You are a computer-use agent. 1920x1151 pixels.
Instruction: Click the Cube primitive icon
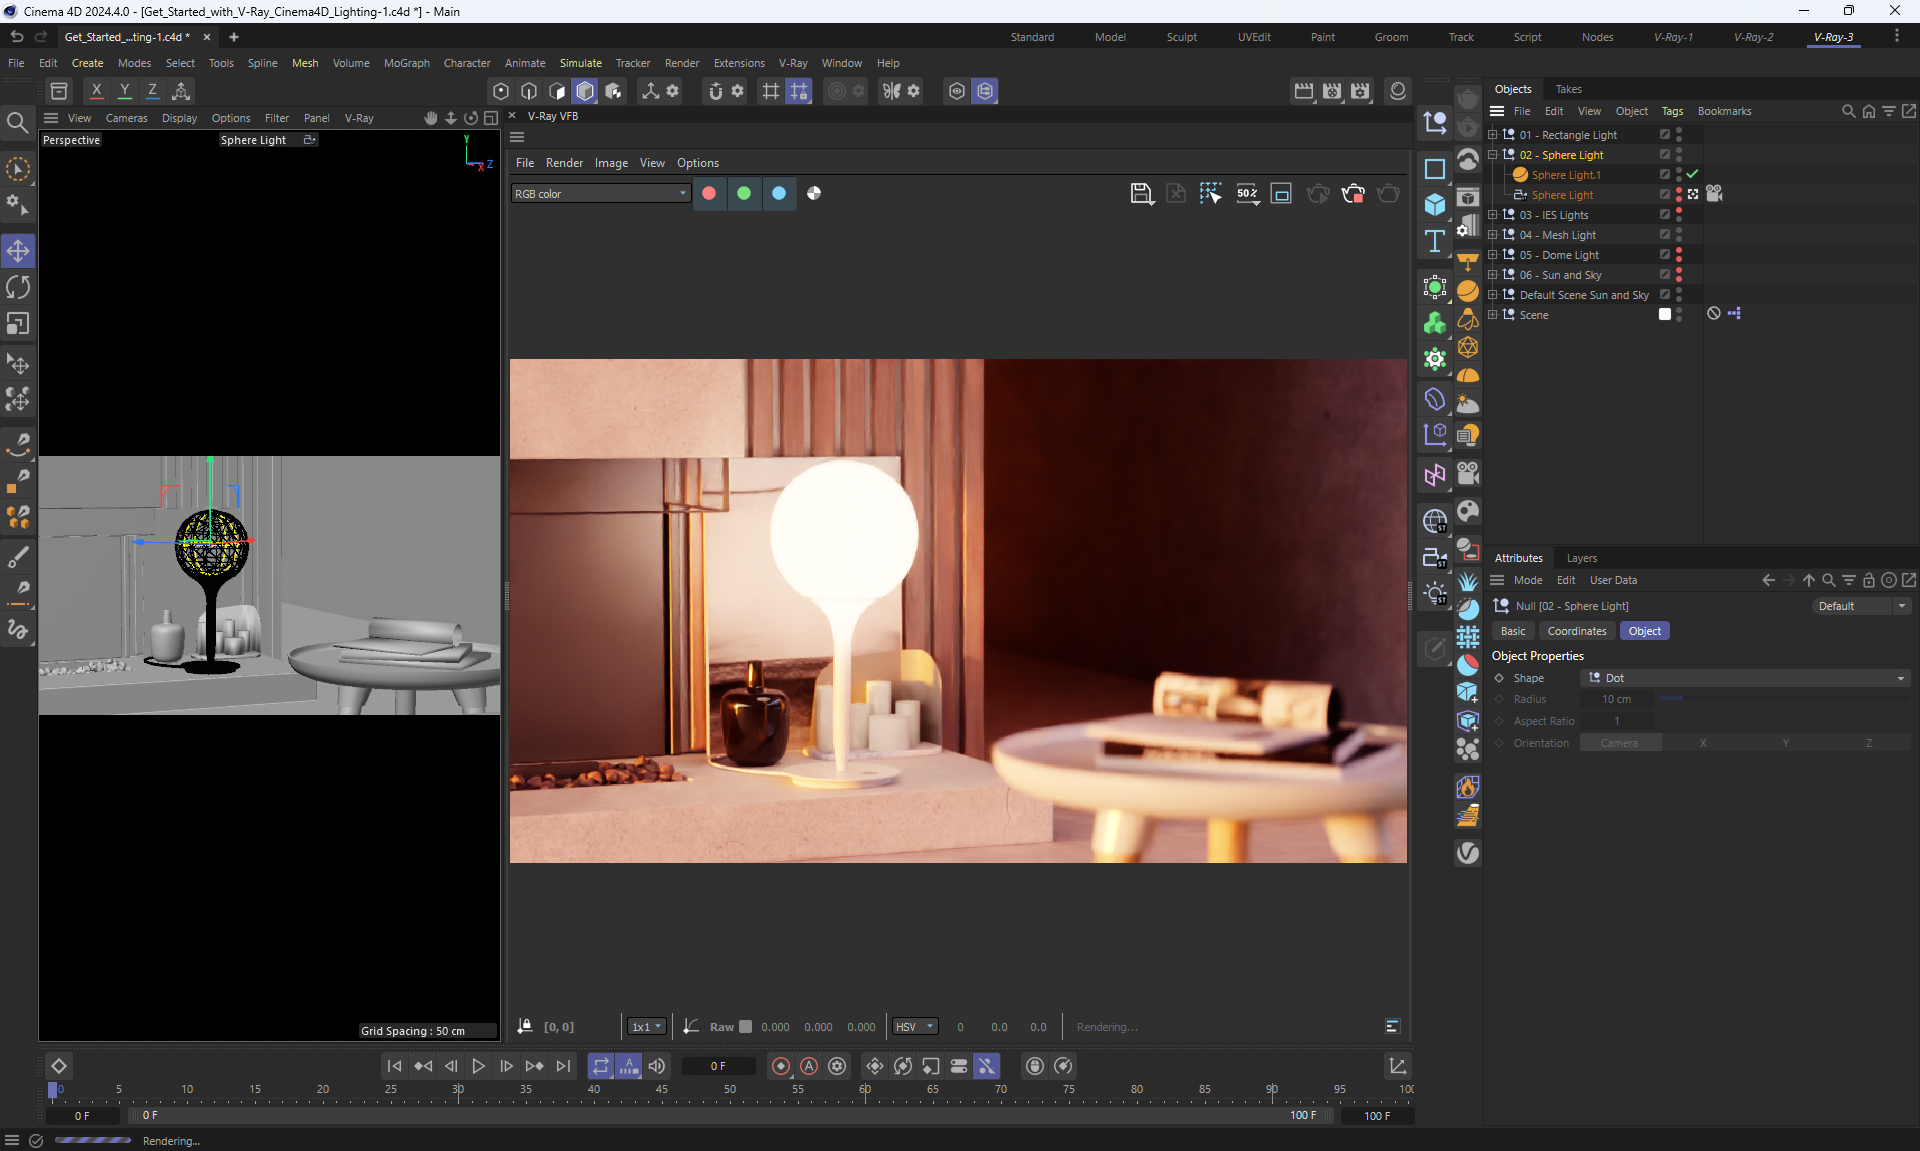1435,204
